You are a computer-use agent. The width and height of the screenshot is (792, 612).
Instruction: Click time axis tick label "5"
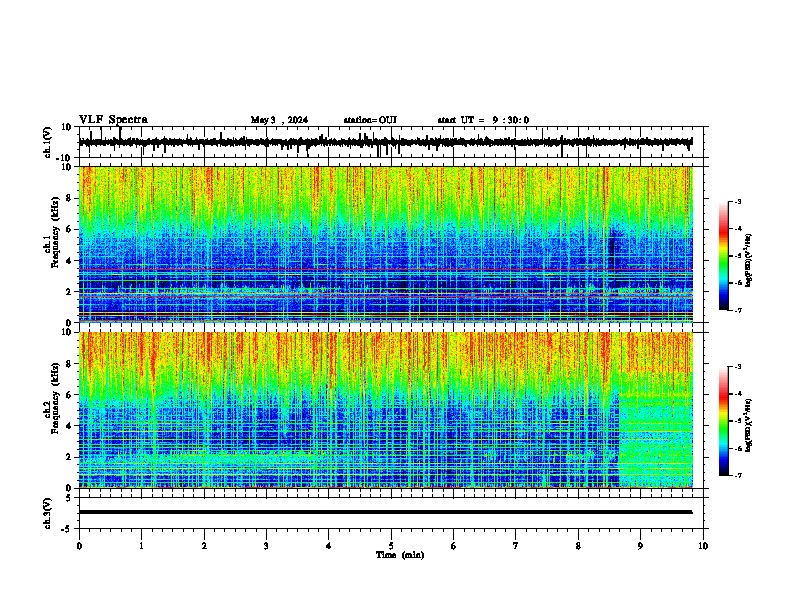pyautogui.click(x=391, y=546)
